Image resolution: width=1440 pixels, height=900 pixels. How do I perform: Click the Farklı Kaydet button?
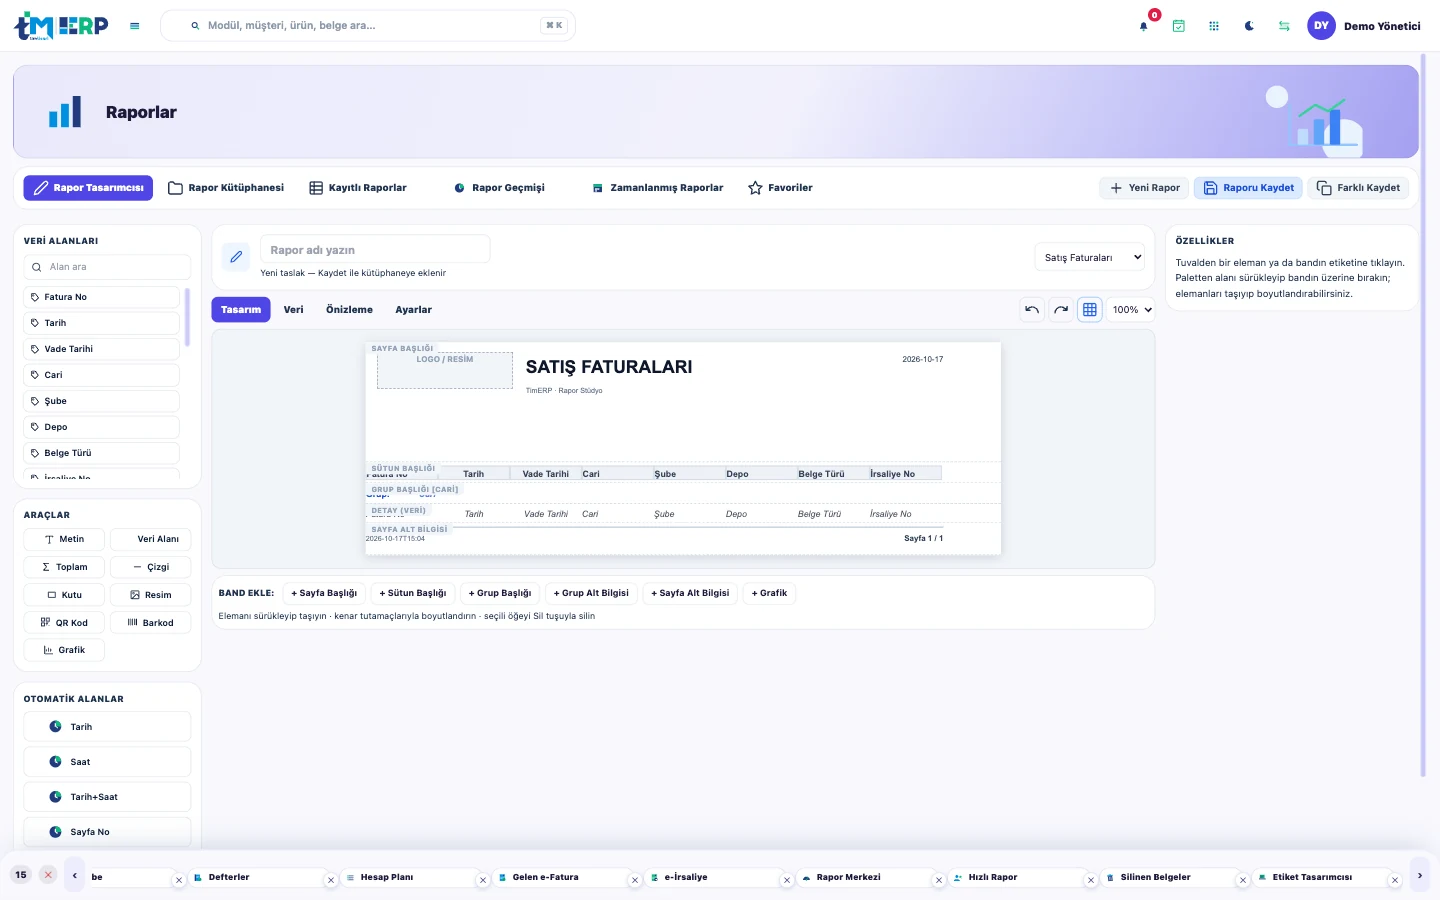coord(1359,188)
